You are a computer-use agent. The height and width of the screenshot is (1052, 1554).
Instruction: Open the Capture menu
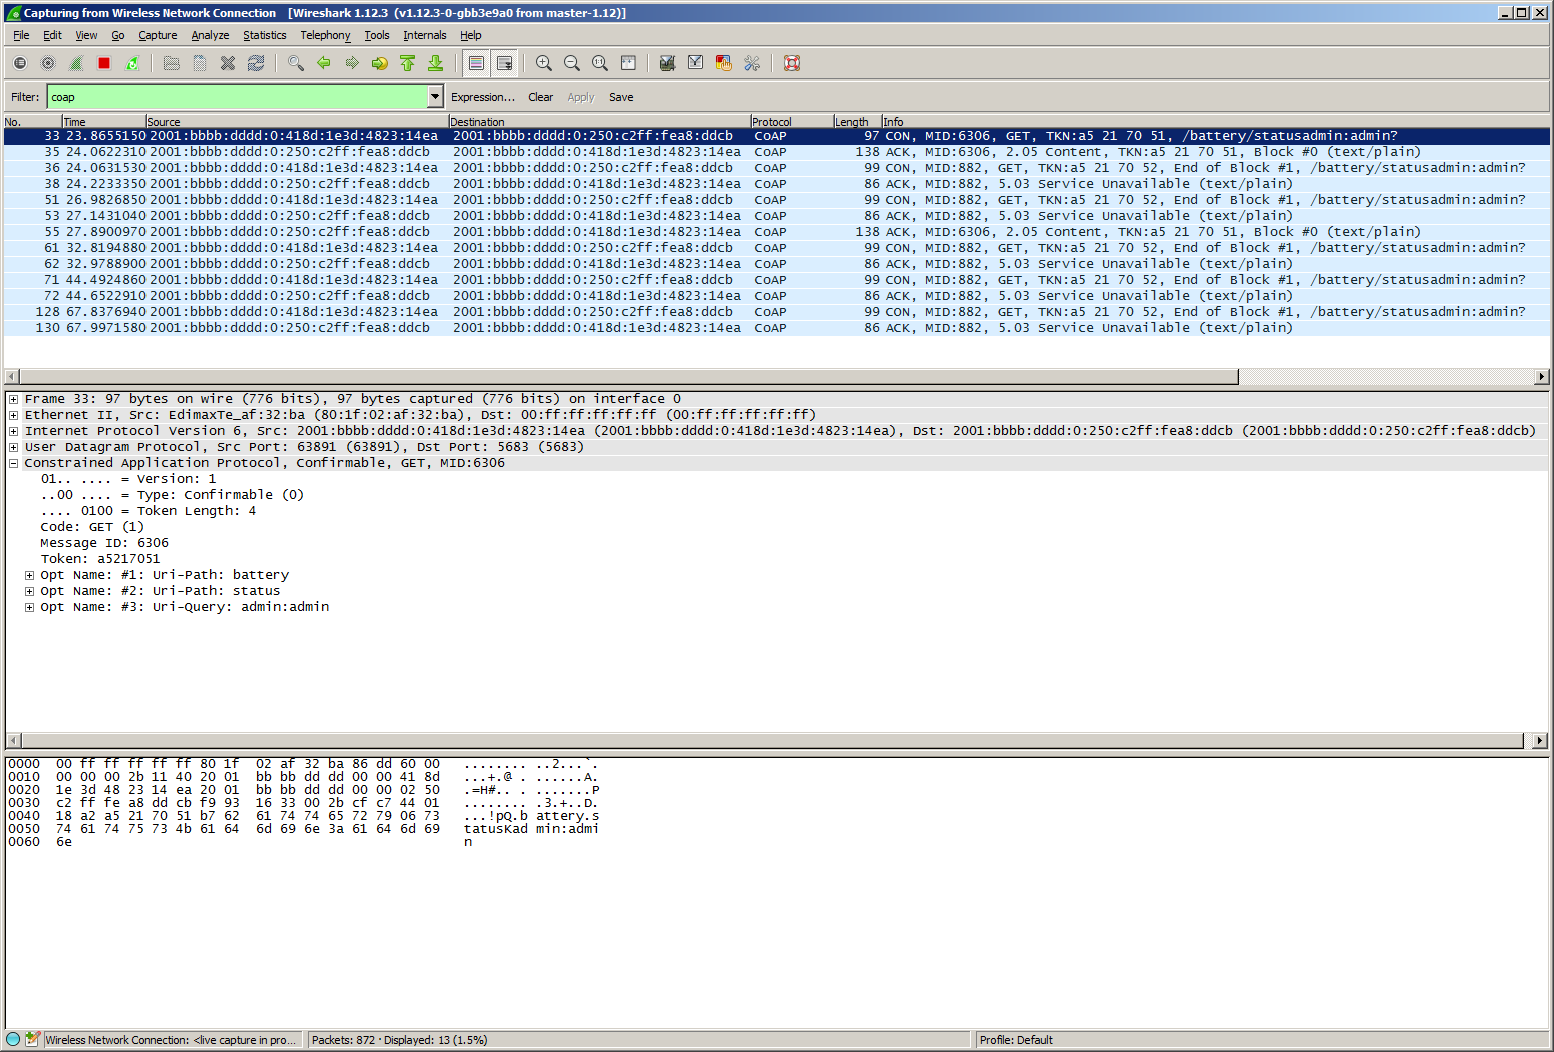157,35
